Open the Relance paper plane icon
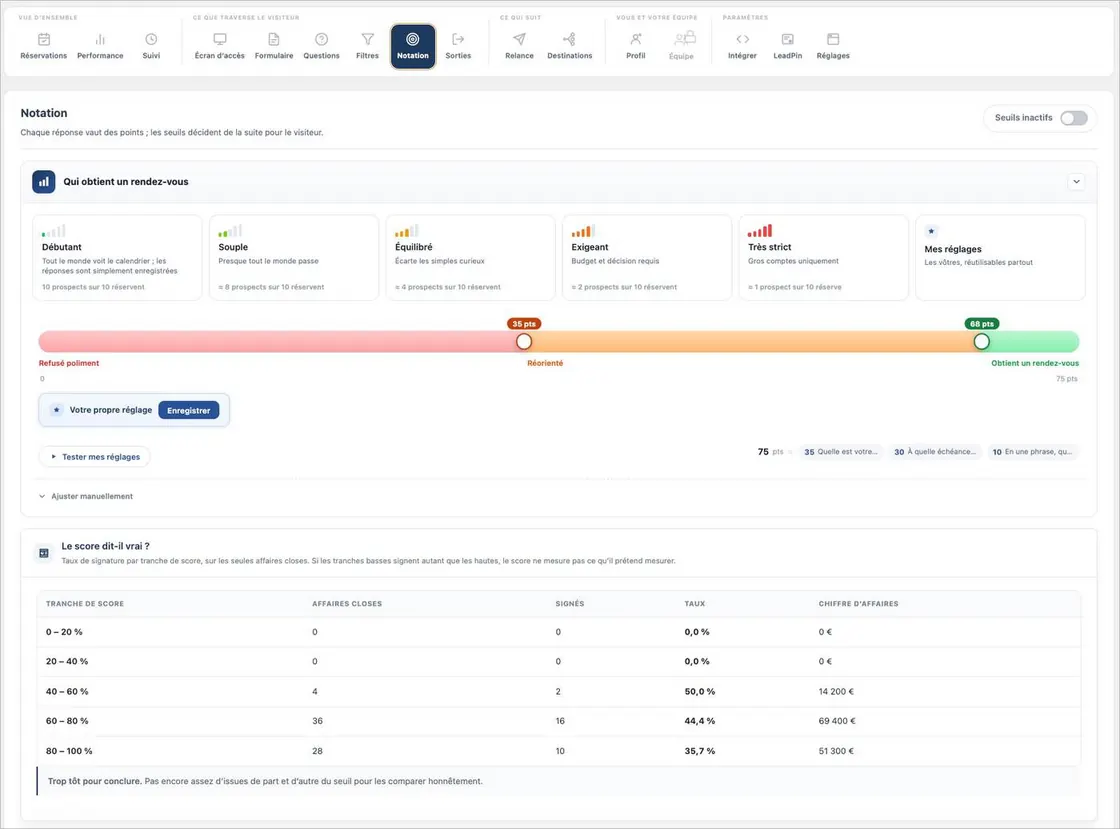Image resolution: width=1120 pixels, height=829 pixels. (519, 39)
